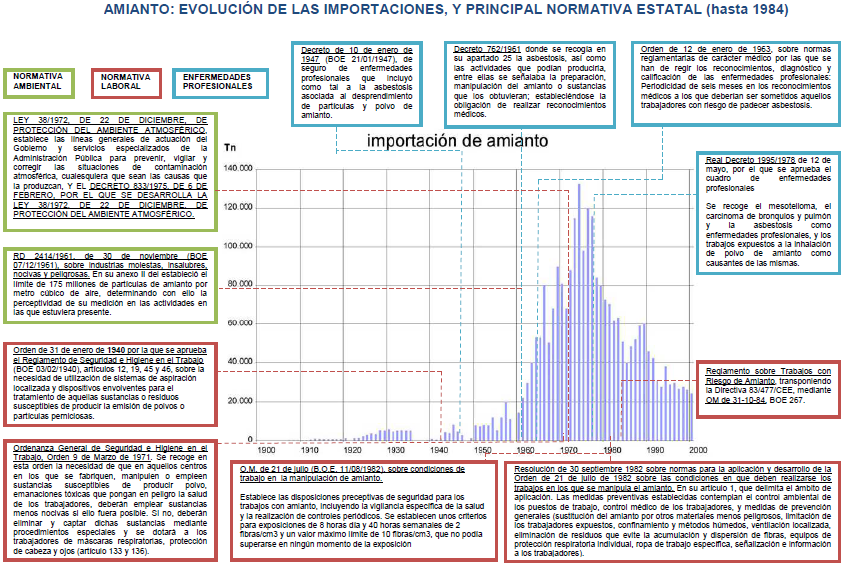Click the green NORMATIVA AMBIENTAL legend box
Viewport: 848px width, 569px height.
tap(39, 83)
